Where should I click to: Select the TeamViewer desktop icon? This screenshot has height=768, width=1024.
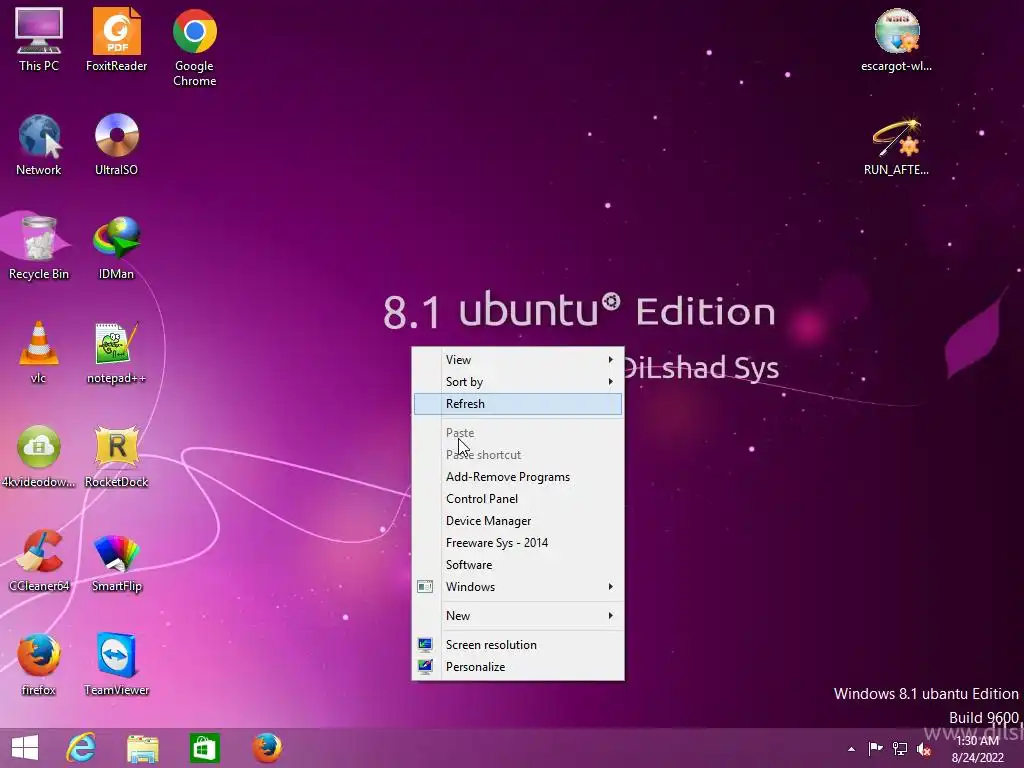pos(116,664)
